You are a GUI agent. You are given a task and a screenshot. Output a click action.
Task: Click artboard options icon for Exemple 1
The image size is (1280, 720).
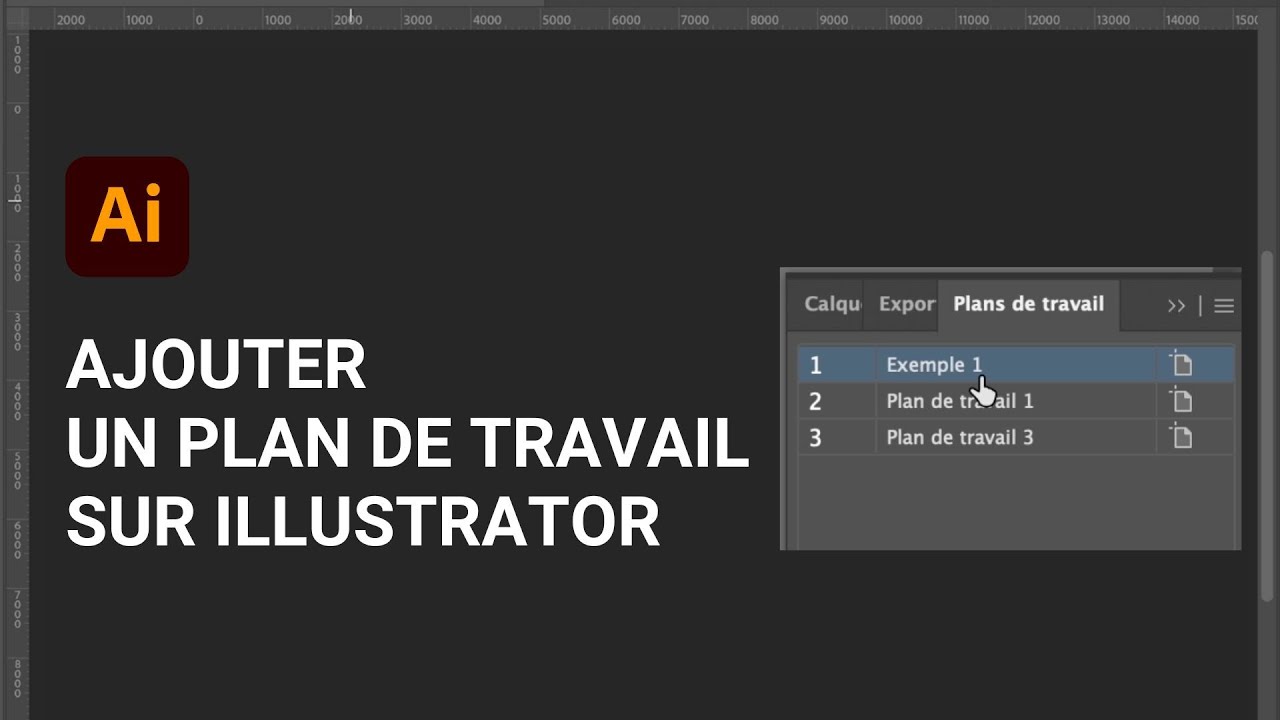[1181, 365]
